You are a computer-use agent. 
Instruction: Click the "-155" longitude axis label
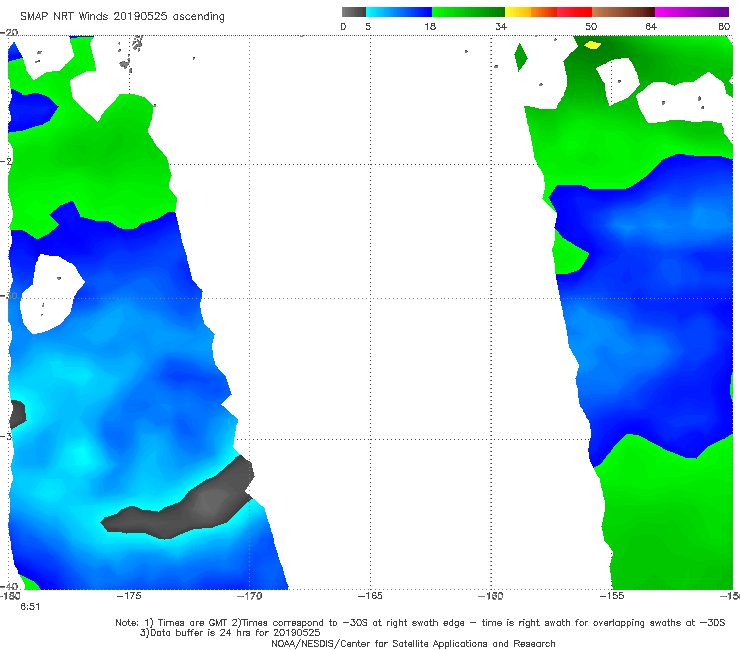click(612, 596)
